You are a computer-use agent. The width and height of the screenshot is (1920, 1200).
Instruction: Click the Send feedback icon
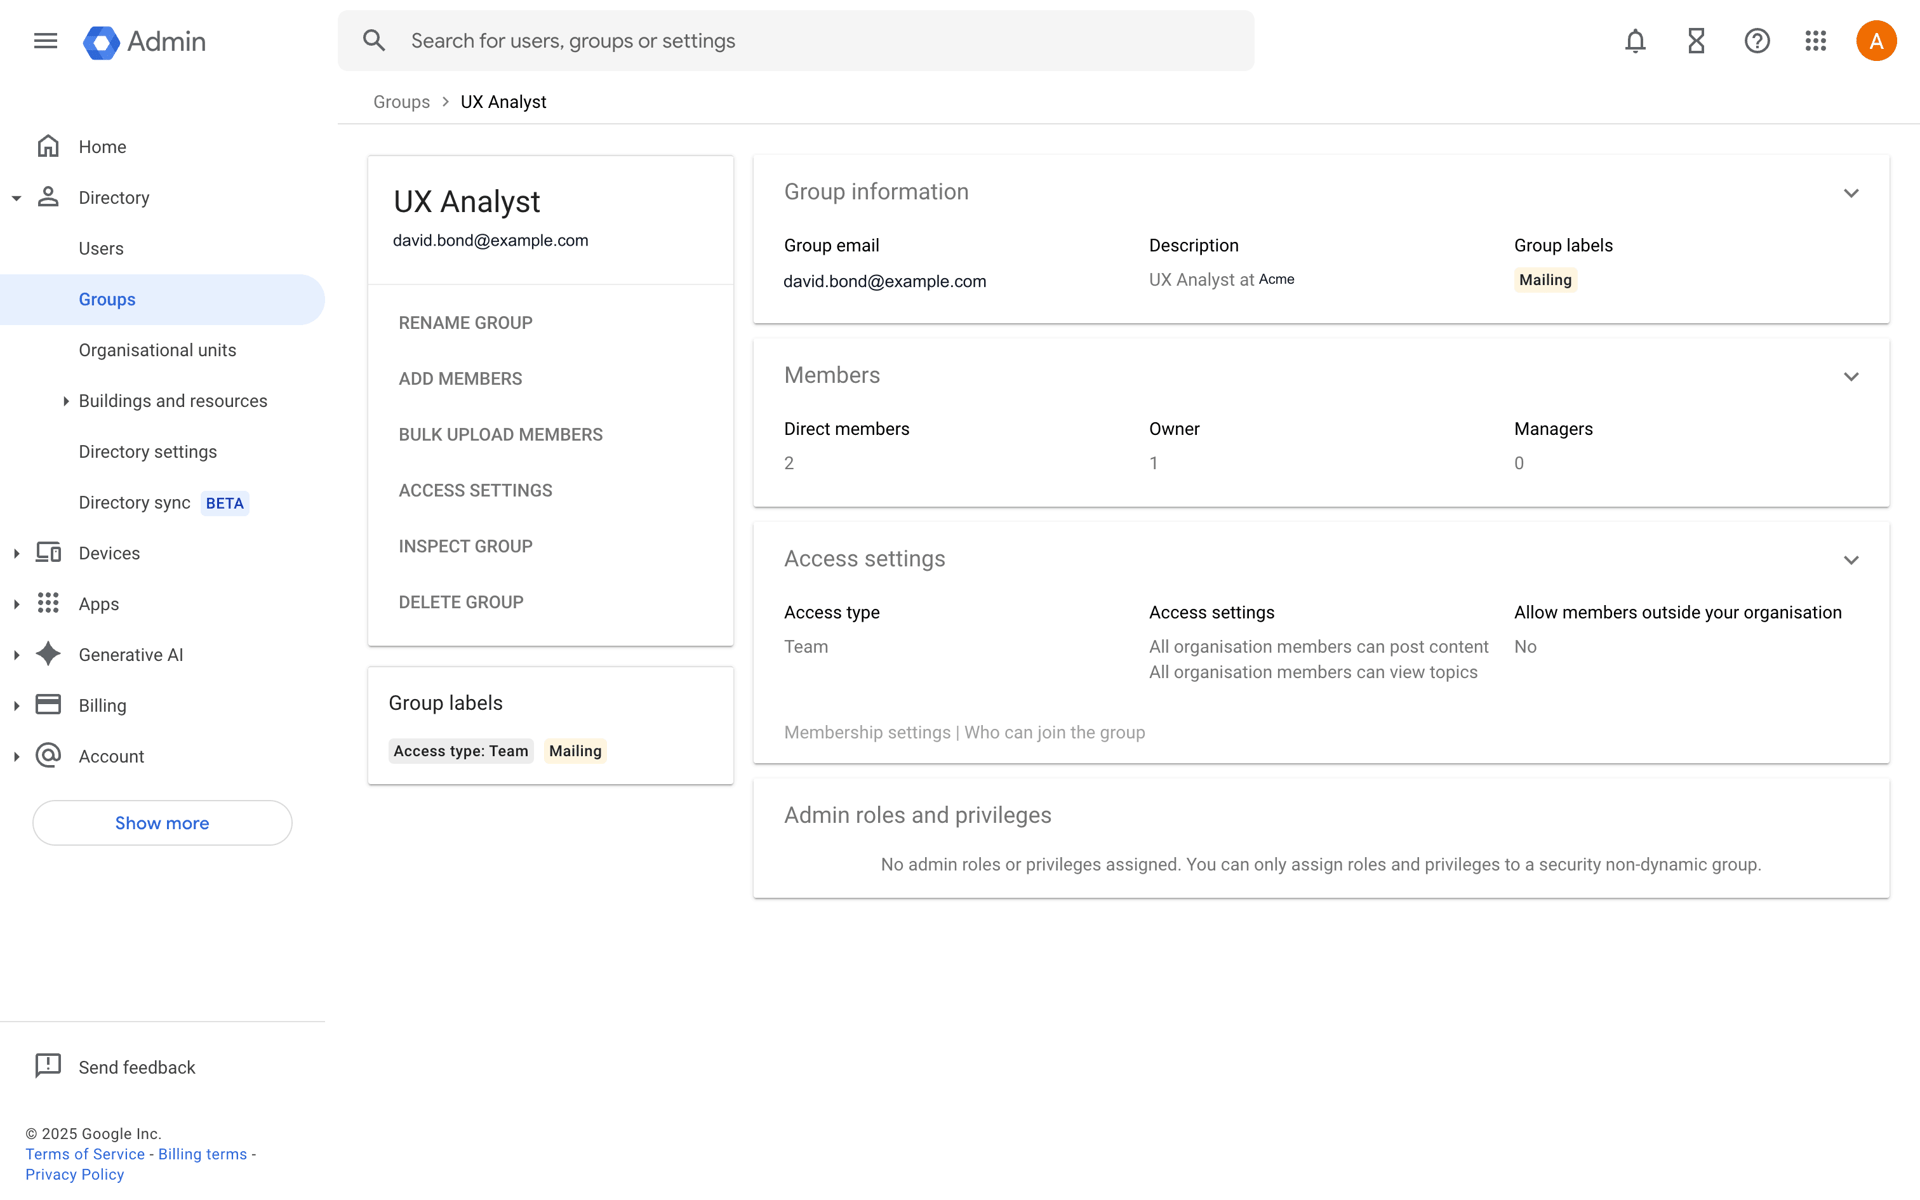[x=48, y=1066]
